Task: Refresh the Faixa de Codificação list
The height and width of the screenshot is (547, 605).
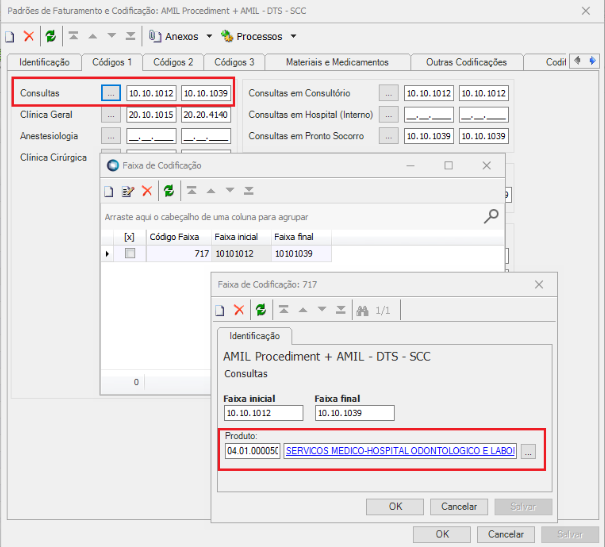Action: 169,191
